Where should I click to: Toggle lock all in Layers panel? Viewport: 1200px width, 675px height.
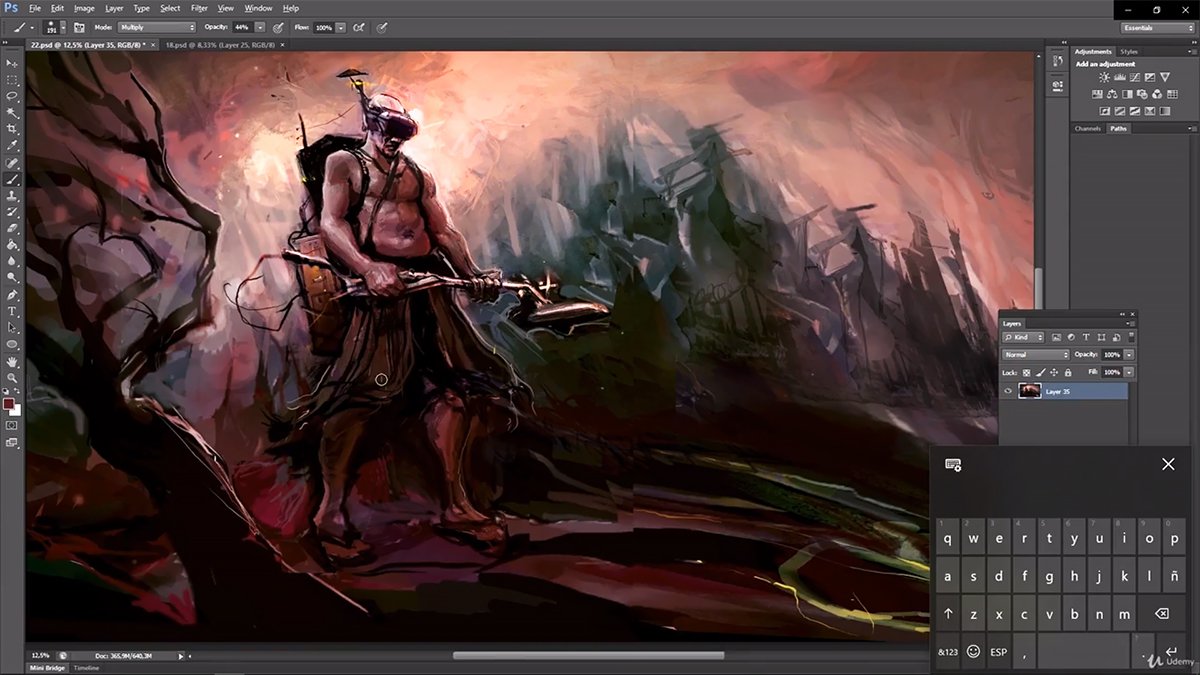1067,372
